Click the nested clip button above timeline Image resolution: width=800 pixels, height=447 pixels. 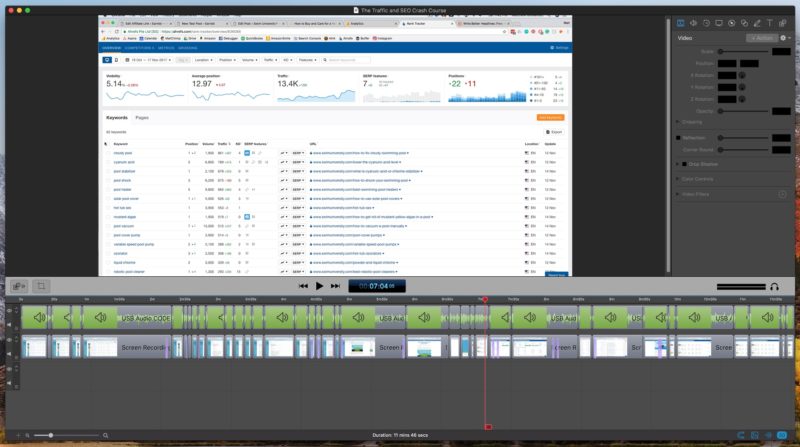[x=19, y=286]
